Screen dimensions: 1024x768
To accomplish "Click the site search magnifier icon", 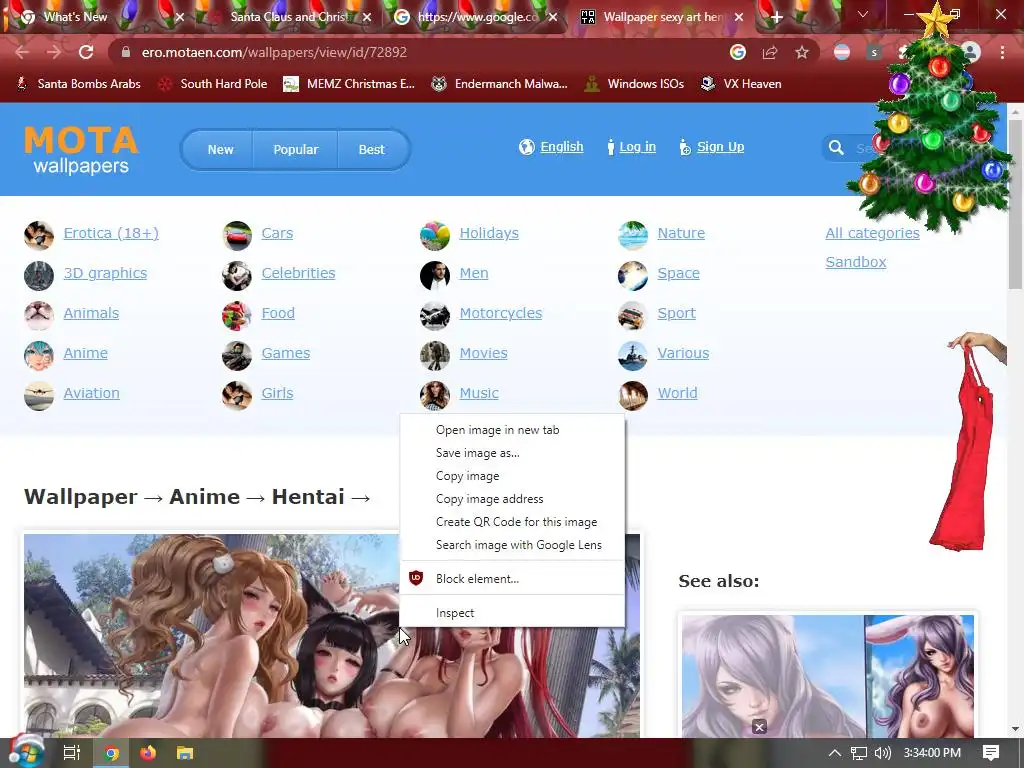I will tap(836, 148).
